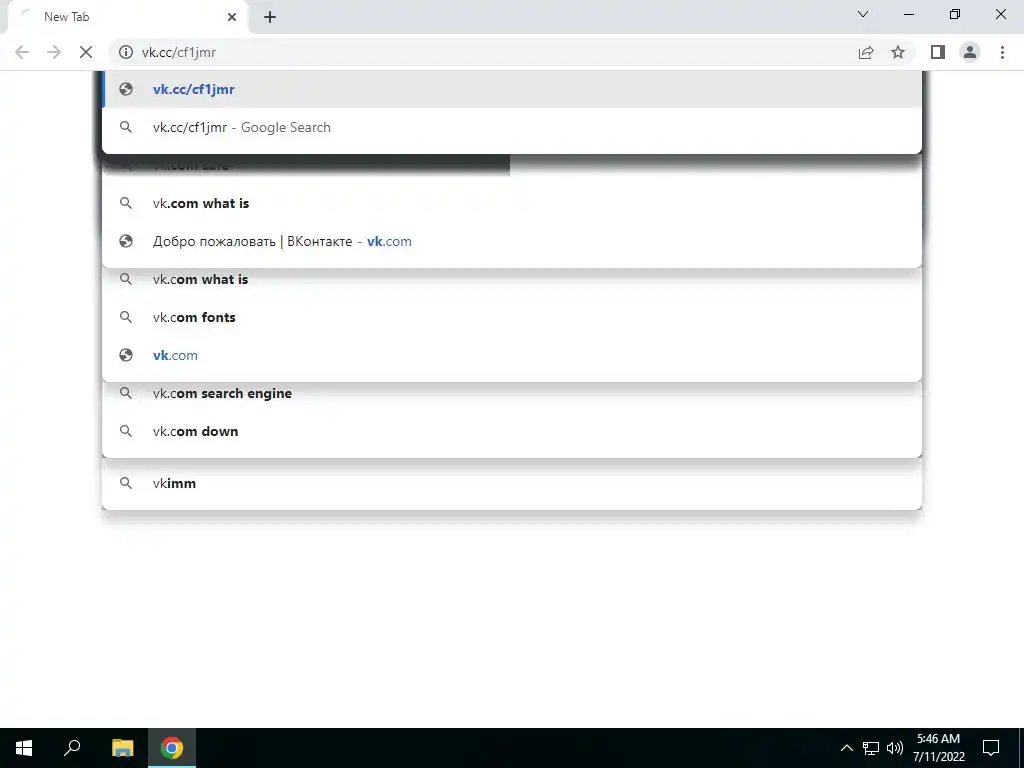Open Windows Start menu
Viewport: 1024px width, 768px height.
click(x=24, y=748)
